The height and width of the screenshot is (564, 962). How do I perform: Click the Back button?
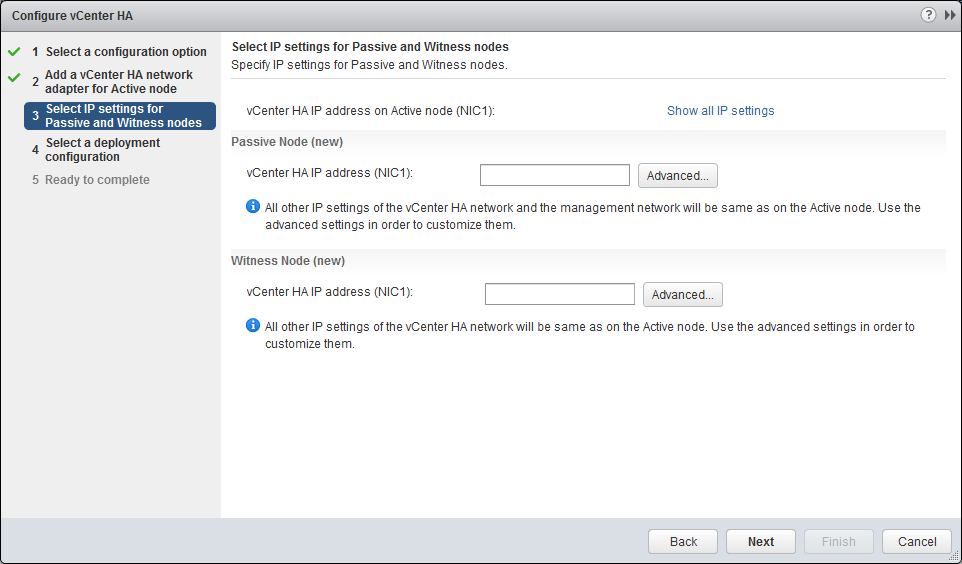click(683, 541)
